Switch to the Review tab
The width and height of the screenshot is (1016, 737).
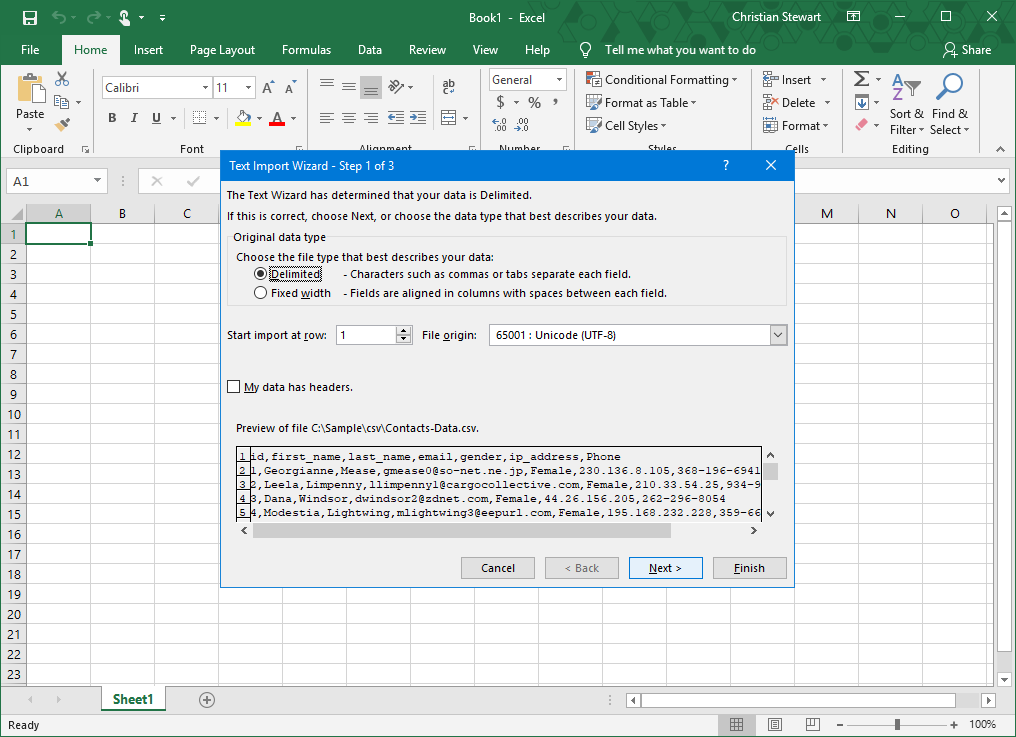pyautogui.click(x=427, y=50)
